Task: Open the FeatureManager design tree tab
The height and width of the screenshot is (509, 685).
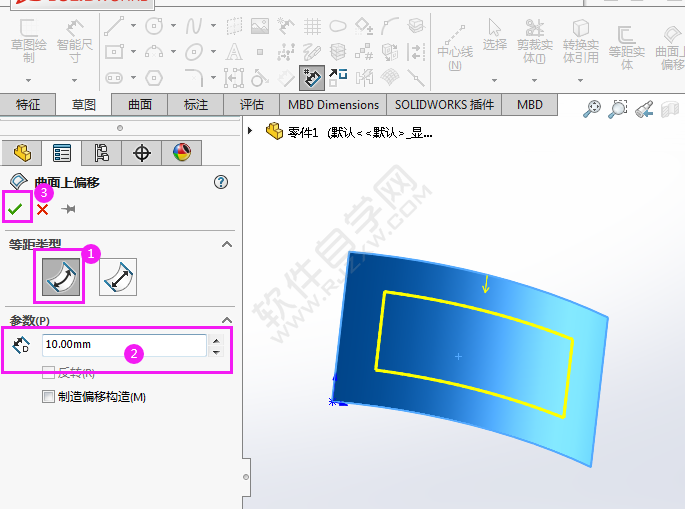Action: point(22,153)
